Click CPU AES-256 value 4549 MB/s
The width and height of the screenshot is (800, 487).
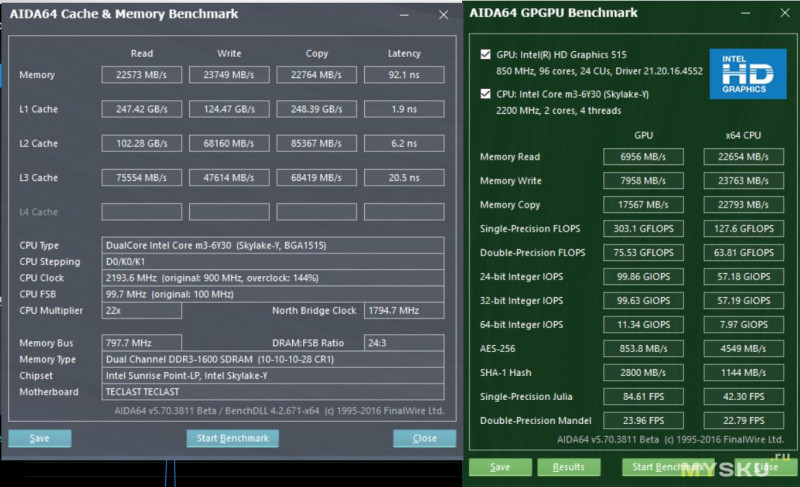pyautogui.click(x=743, y=348)
